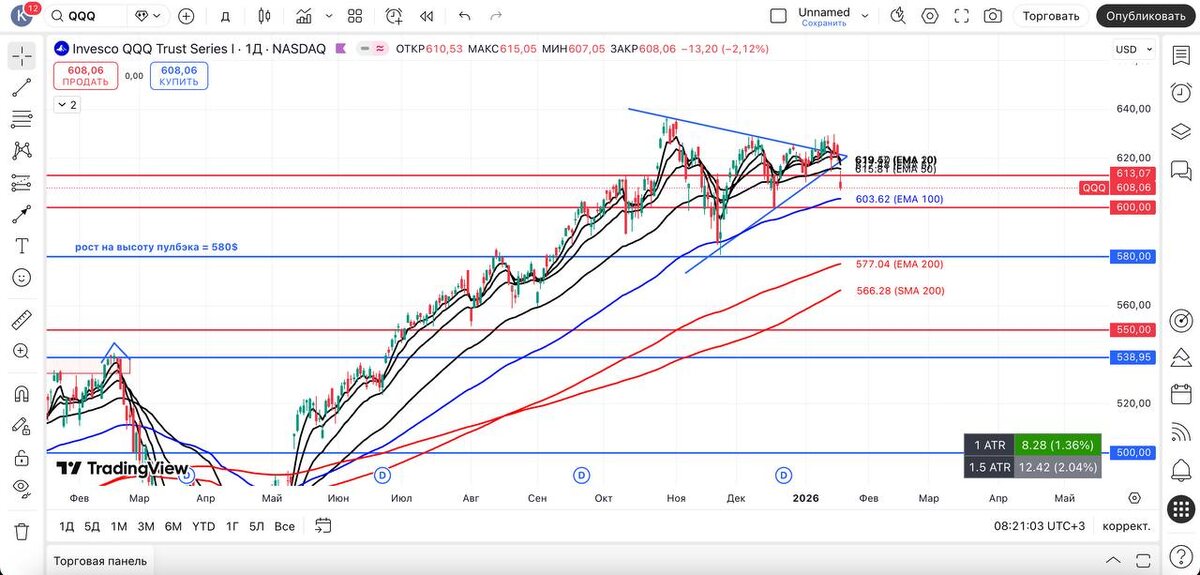Open the indicator templates grid icon
This screenshot has width=1200, height=575.
(355, 16)
